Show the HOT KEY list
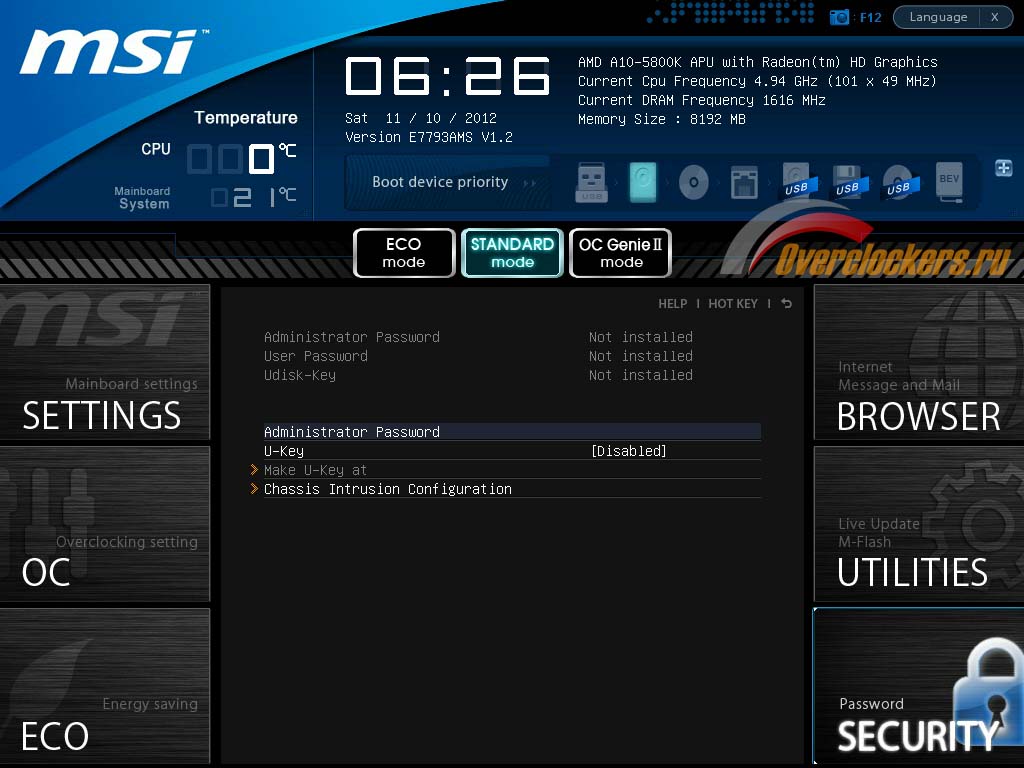The width and height of the screenshot is (1024, 768). click(733, 304)
